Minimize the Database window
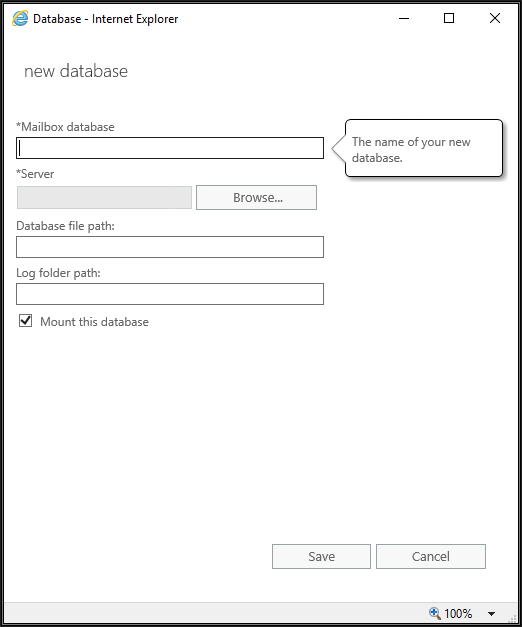The width and height of the screenshot is (522, 627). (x=404, y=18)
